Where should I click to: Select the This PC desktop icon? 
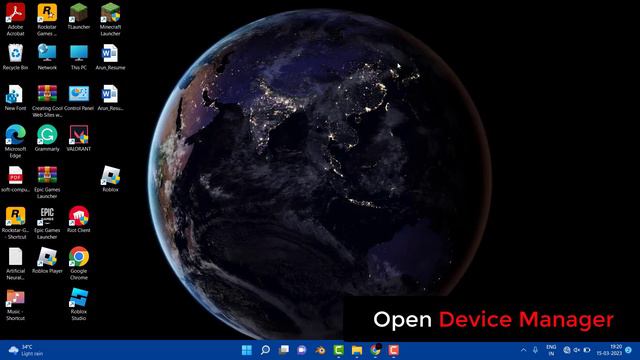pyautogui.click(x=78, y=57)
